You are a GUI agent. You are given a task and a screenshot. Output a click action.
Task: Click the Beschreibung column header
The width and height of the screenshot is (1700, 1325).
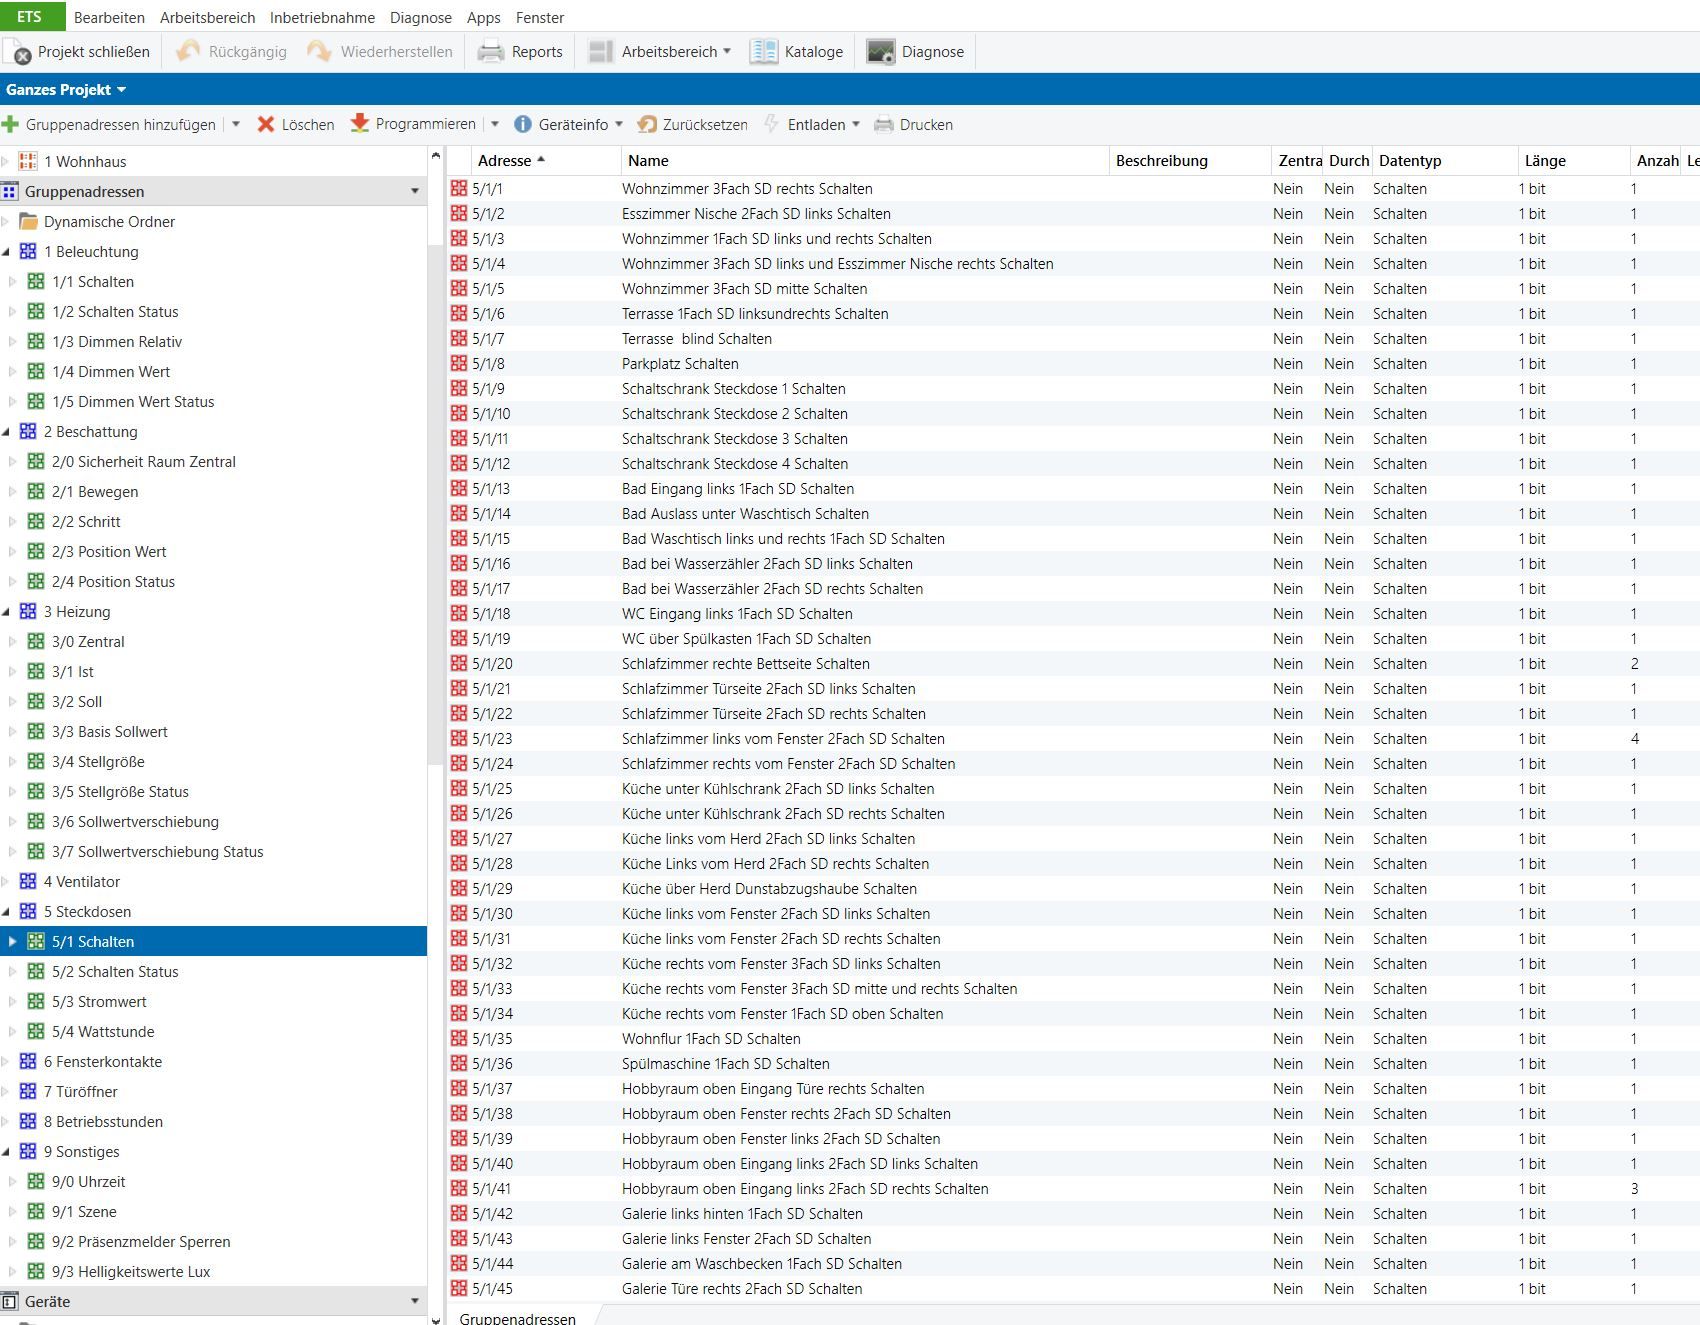click(1189, 160)
